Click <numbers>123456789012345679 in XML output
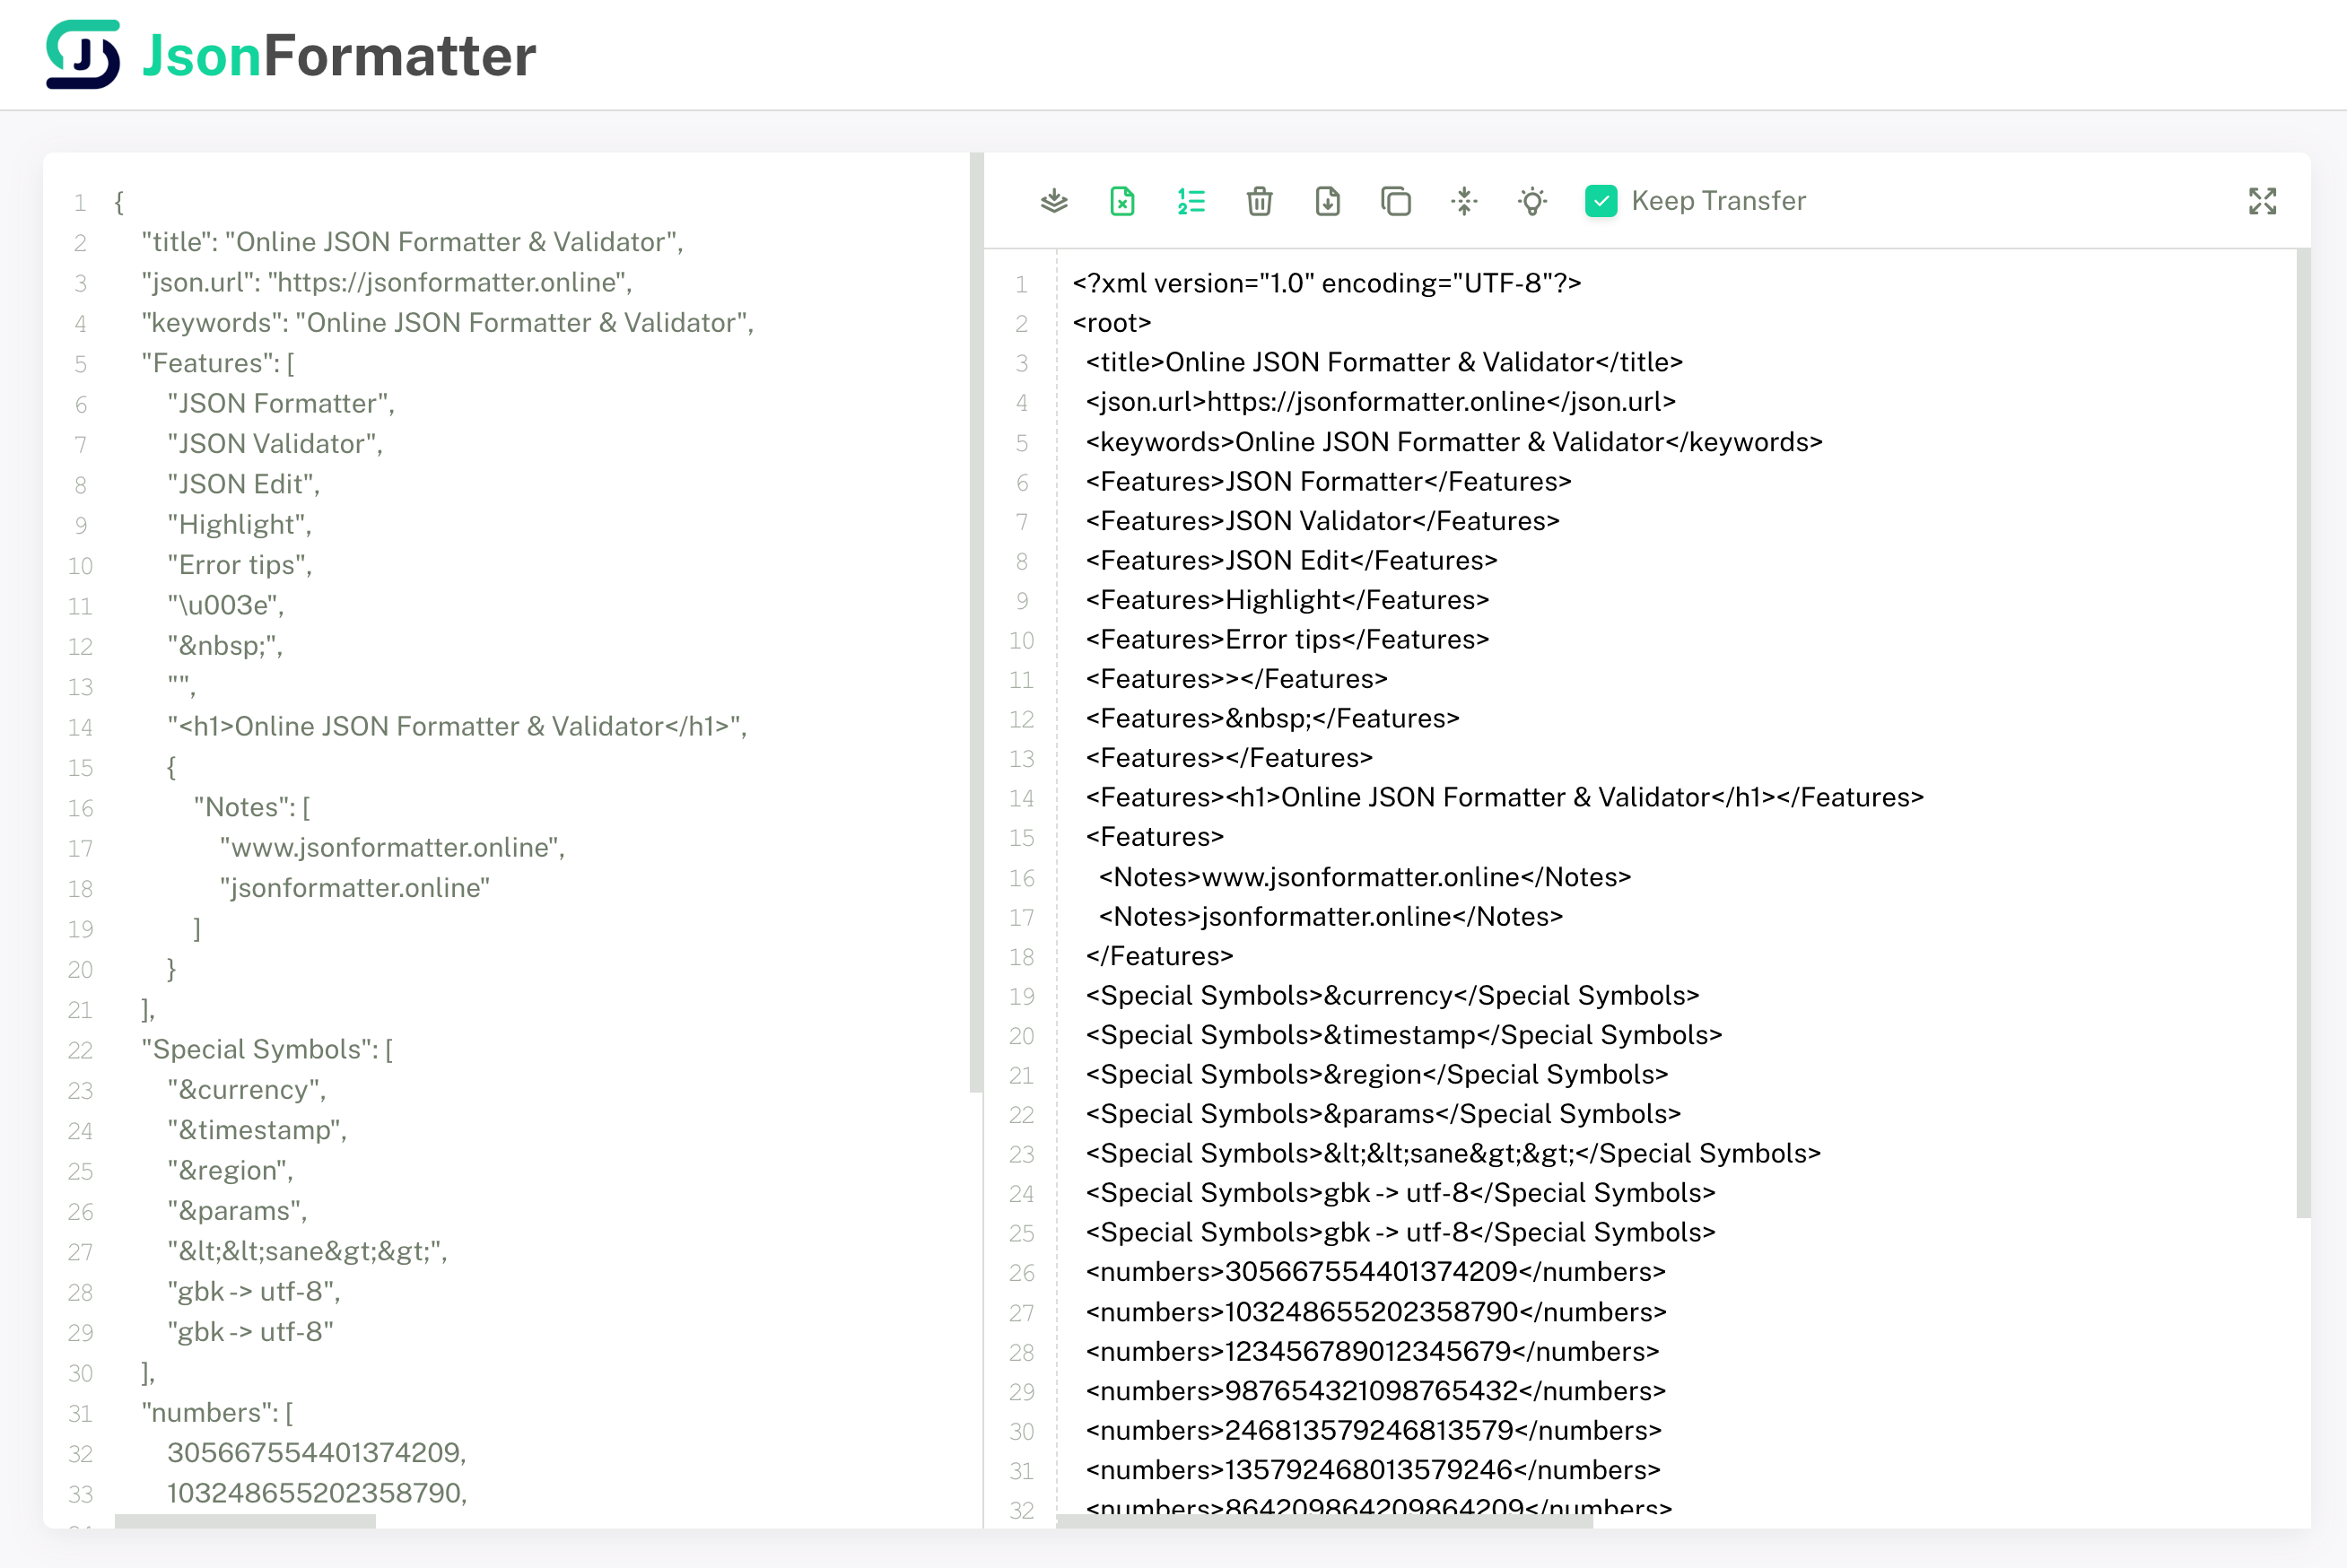 tap(1373, 1352)
